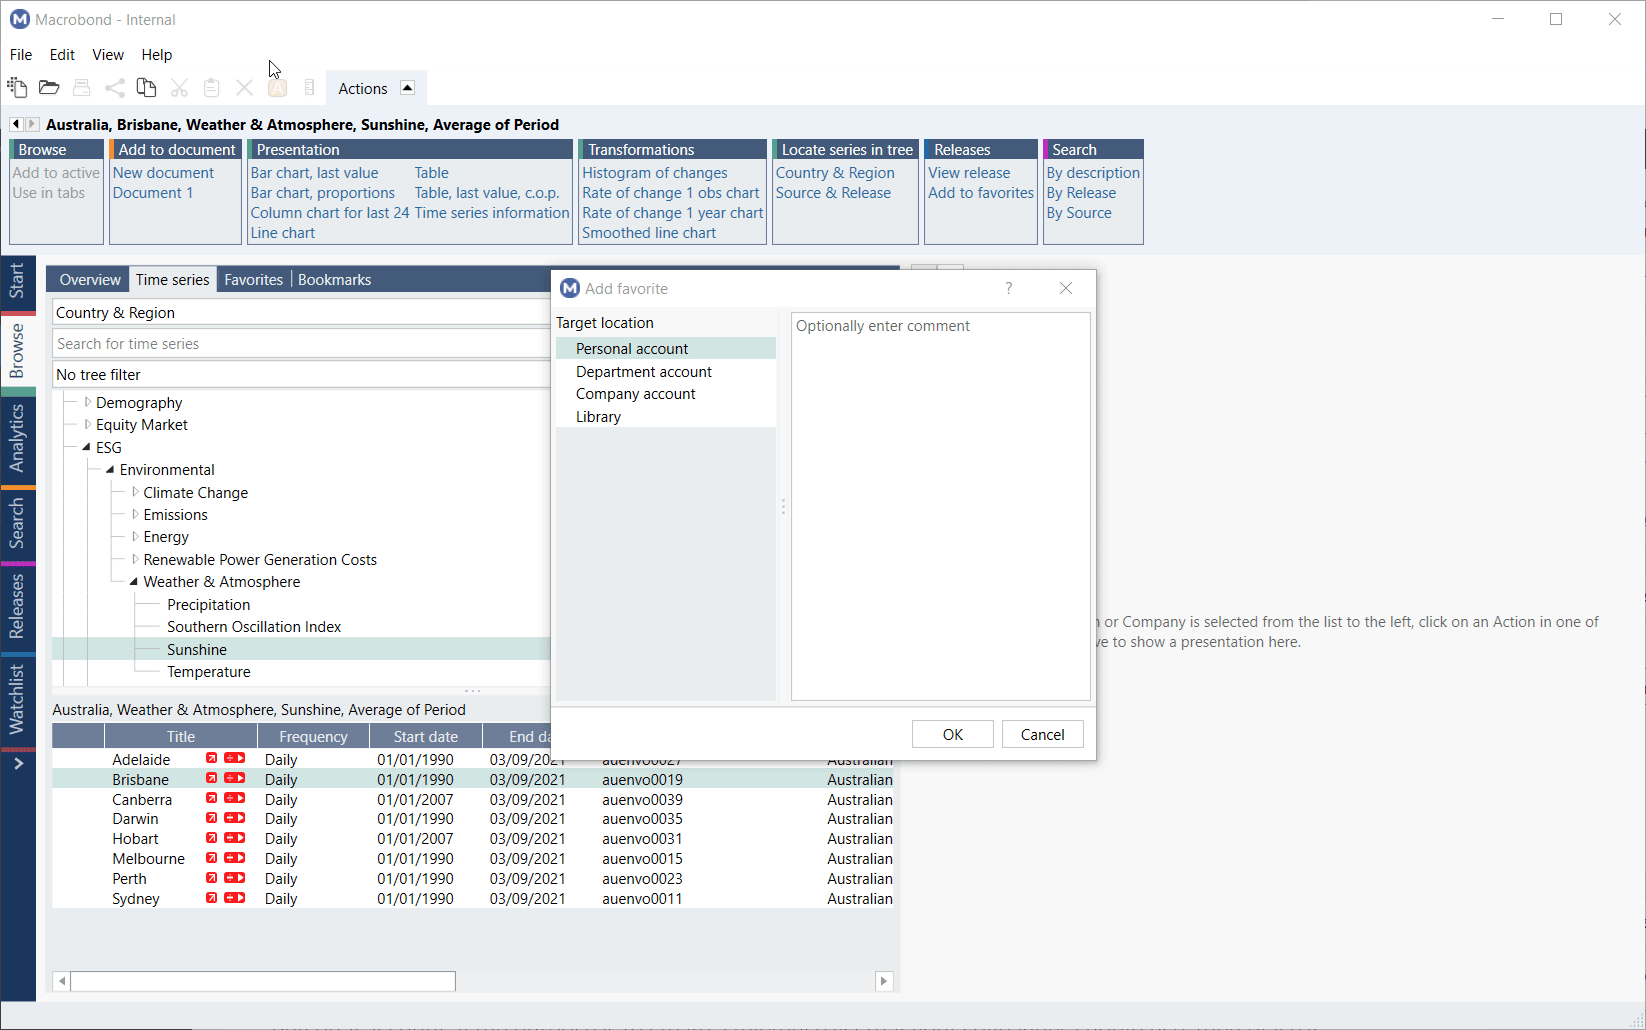Expand the Equity Market tree node
Screen dimensions: 1646x1030
point(87,424)
